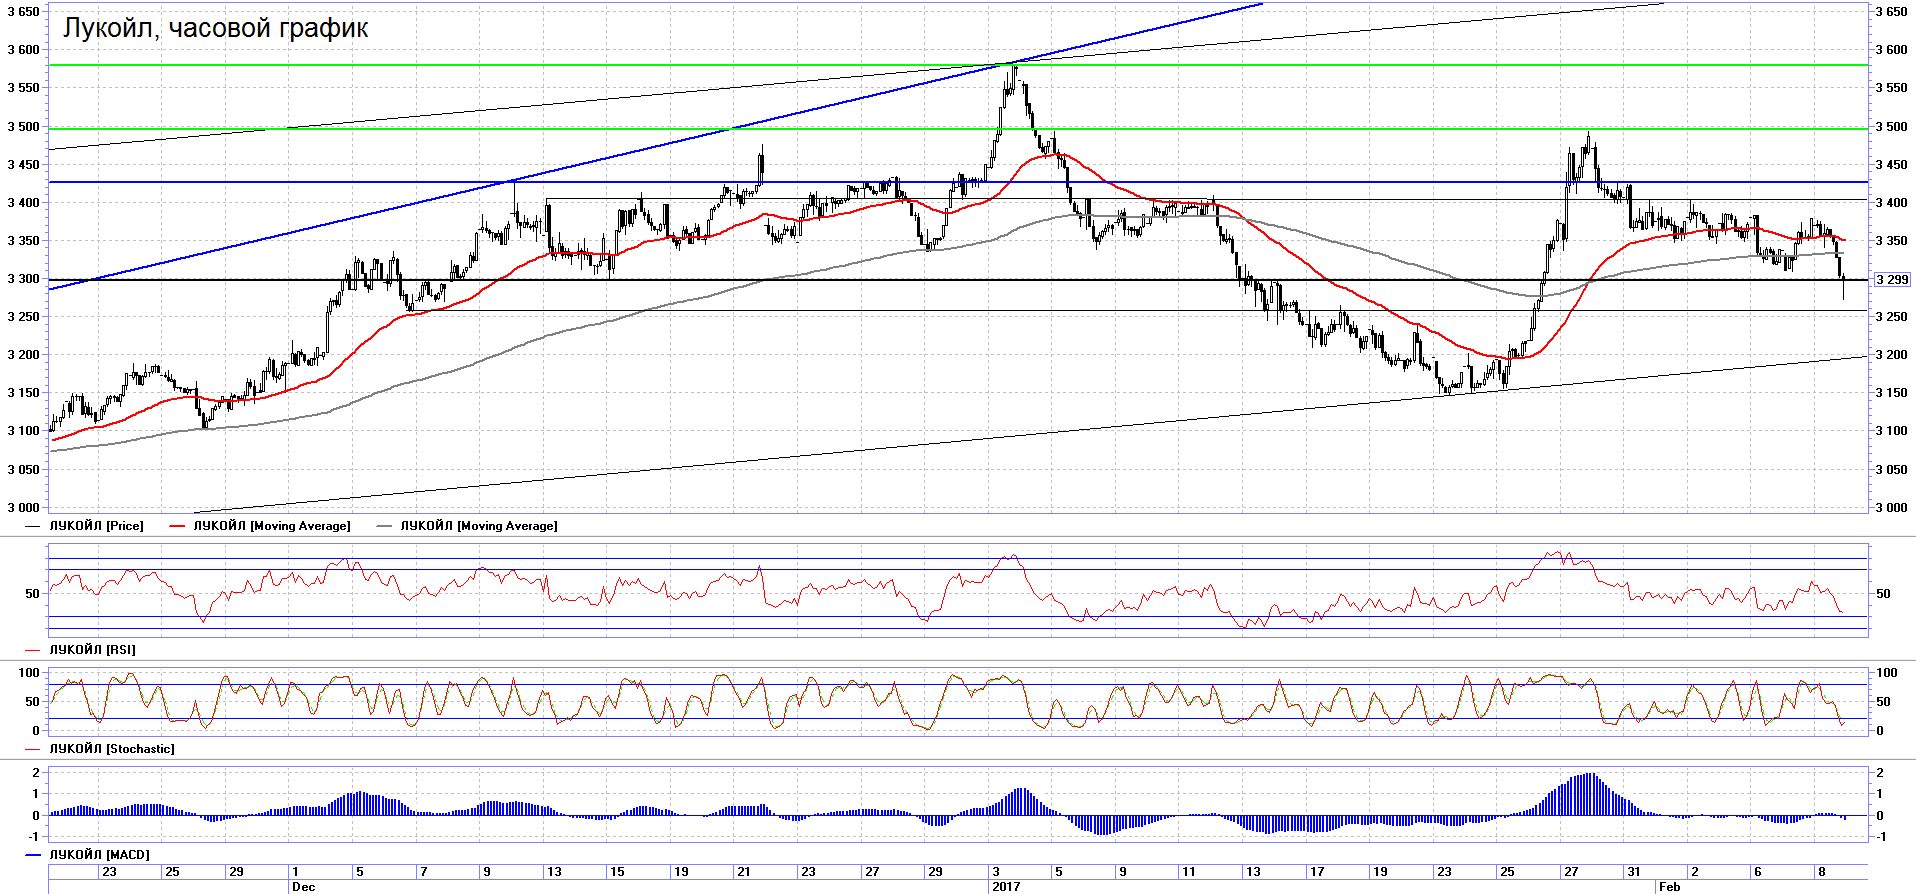Click "3 450" on the right price axis
Screen dimensions: 1916x894
tap(1891, 165)
